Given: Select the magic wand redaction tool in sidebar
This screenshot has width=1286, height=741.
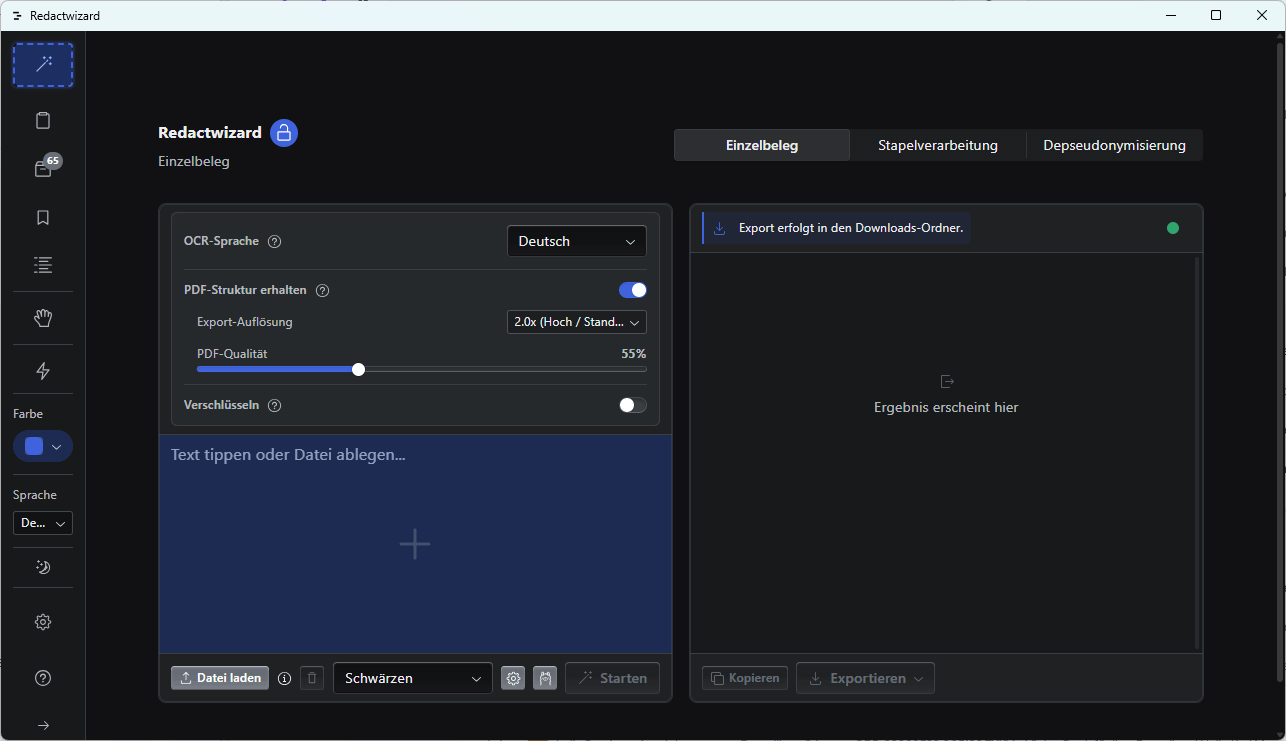Looking at the screenshot, I should pyautogui.click(x=43, y=65).
